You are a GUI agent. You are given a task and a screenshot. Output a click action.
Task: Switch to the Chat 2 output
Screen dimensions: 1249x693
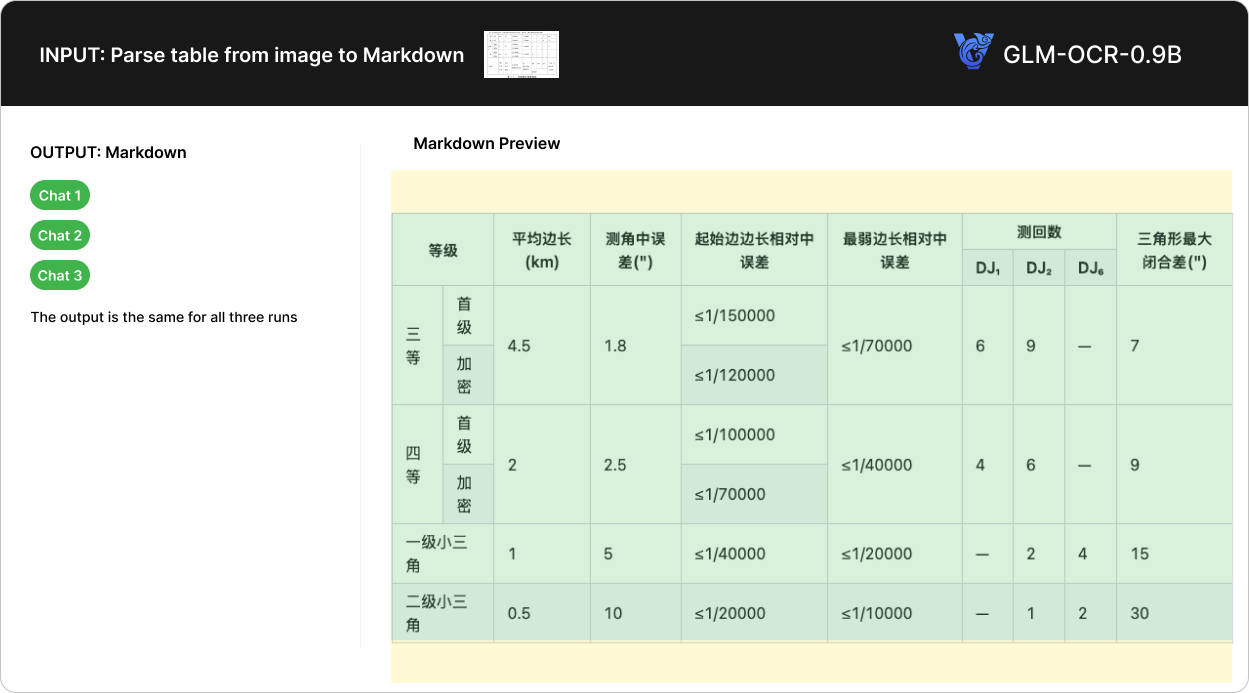60,236
